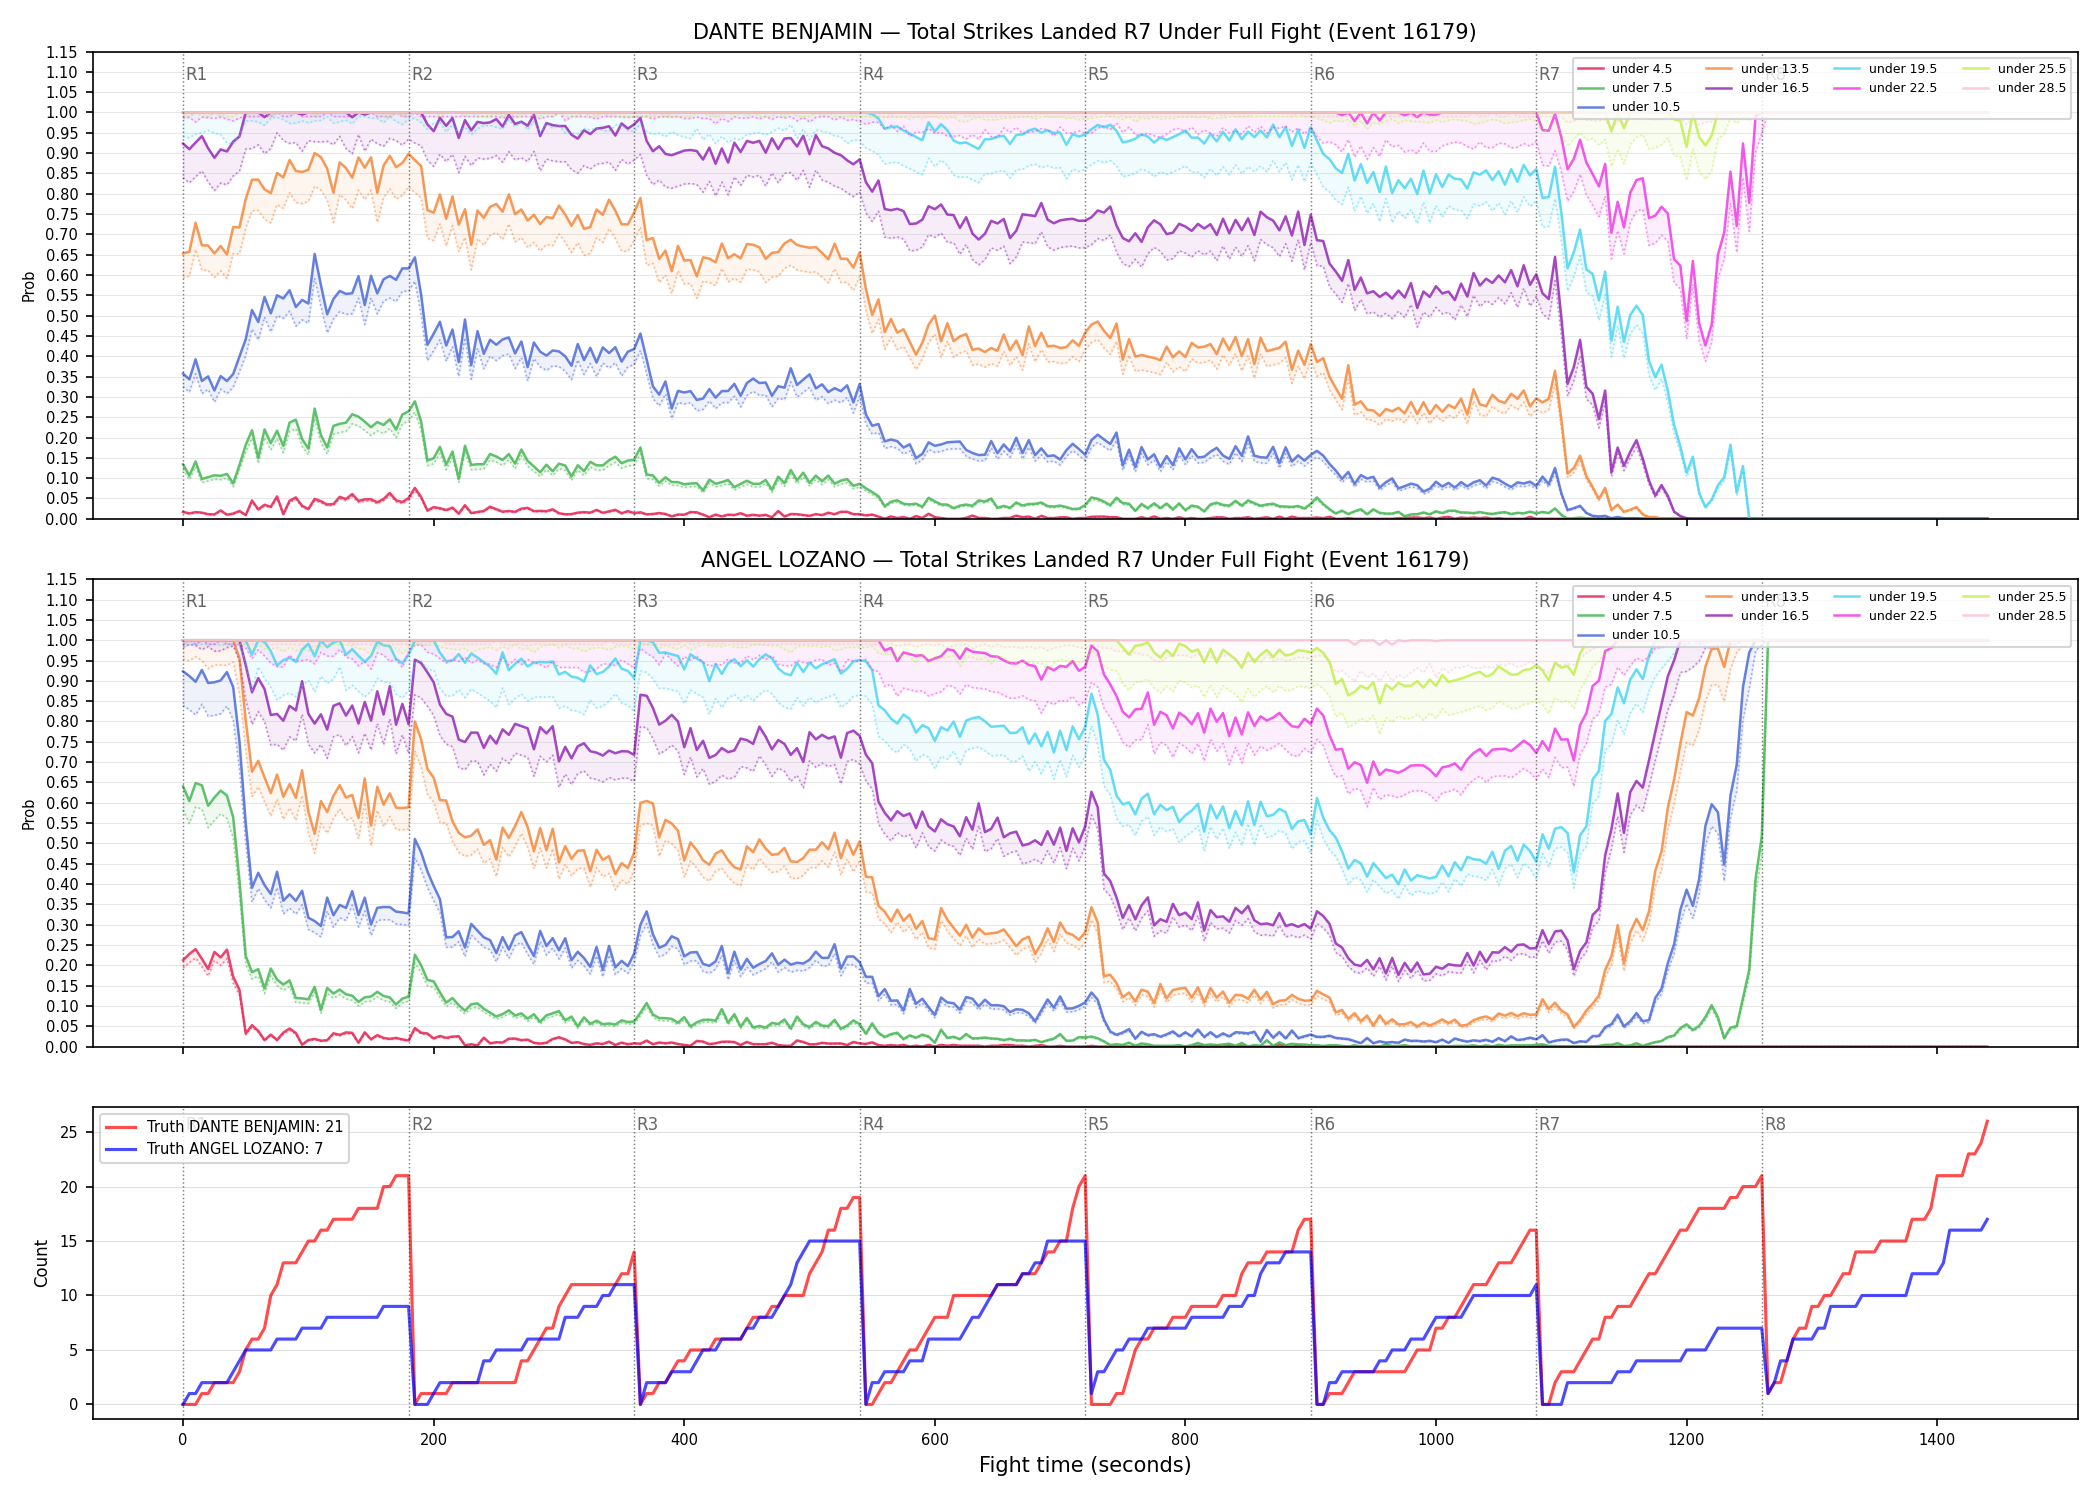Viewport: 2100px width, 1500px height.
Task: Click R5 round marker in Count chart
Action: tap(1098, 1124)
